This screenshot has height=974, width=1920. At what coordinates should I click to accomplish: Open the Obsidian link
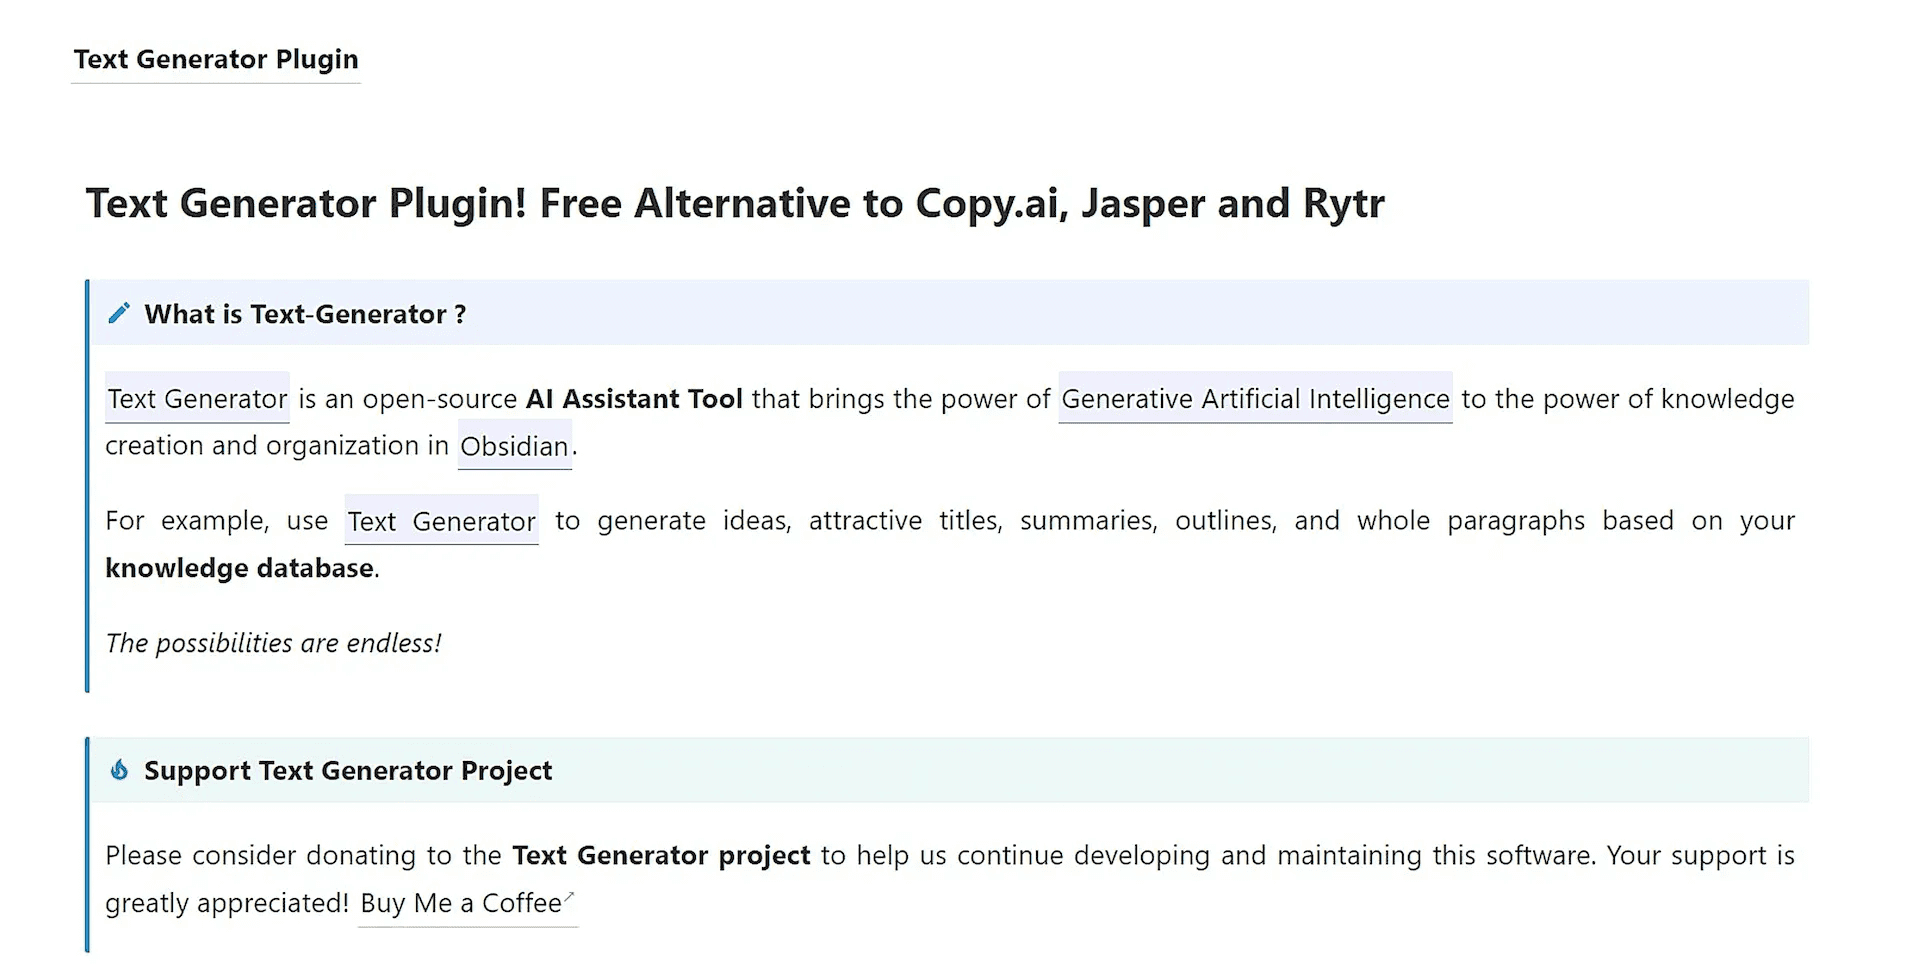(x=514, y=446)
